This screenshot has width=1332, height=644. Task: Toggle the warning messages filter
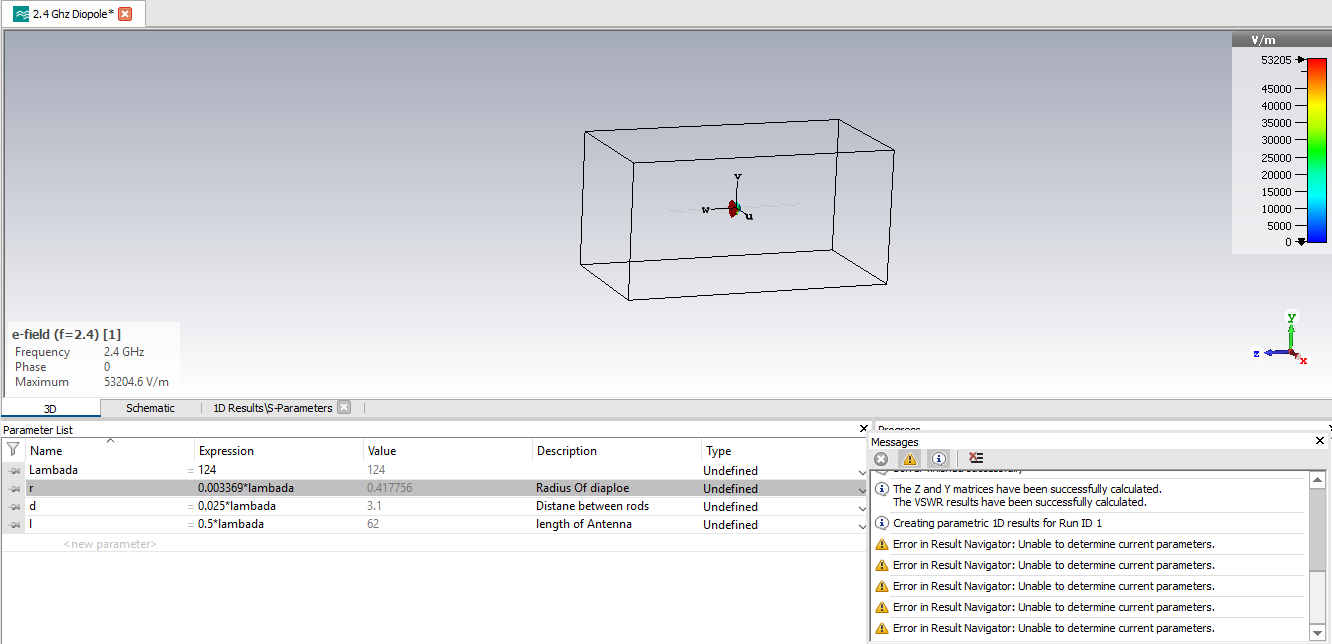[x=909, y=459]
